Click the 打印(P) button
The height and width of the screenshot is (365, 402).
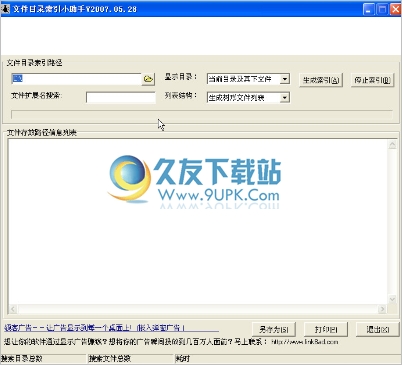pos(326,330)
